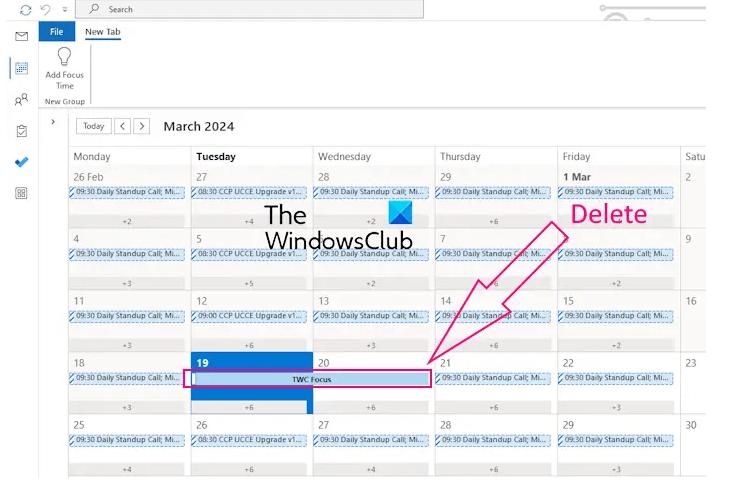The width and height of the screenshot is (732, 486).
Task: Open Daily Standup Call on March 11
Action: [127, 316]
